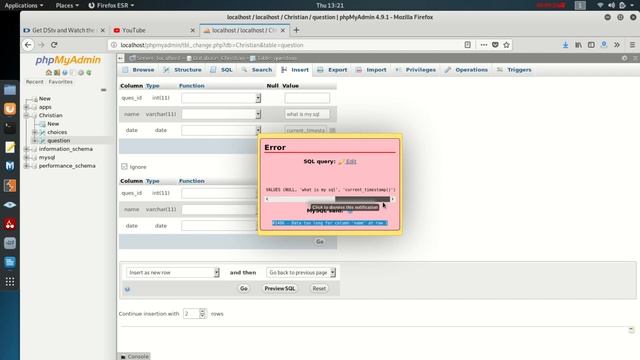Collapse all tree items with the minus icon

tap(104, 90)
